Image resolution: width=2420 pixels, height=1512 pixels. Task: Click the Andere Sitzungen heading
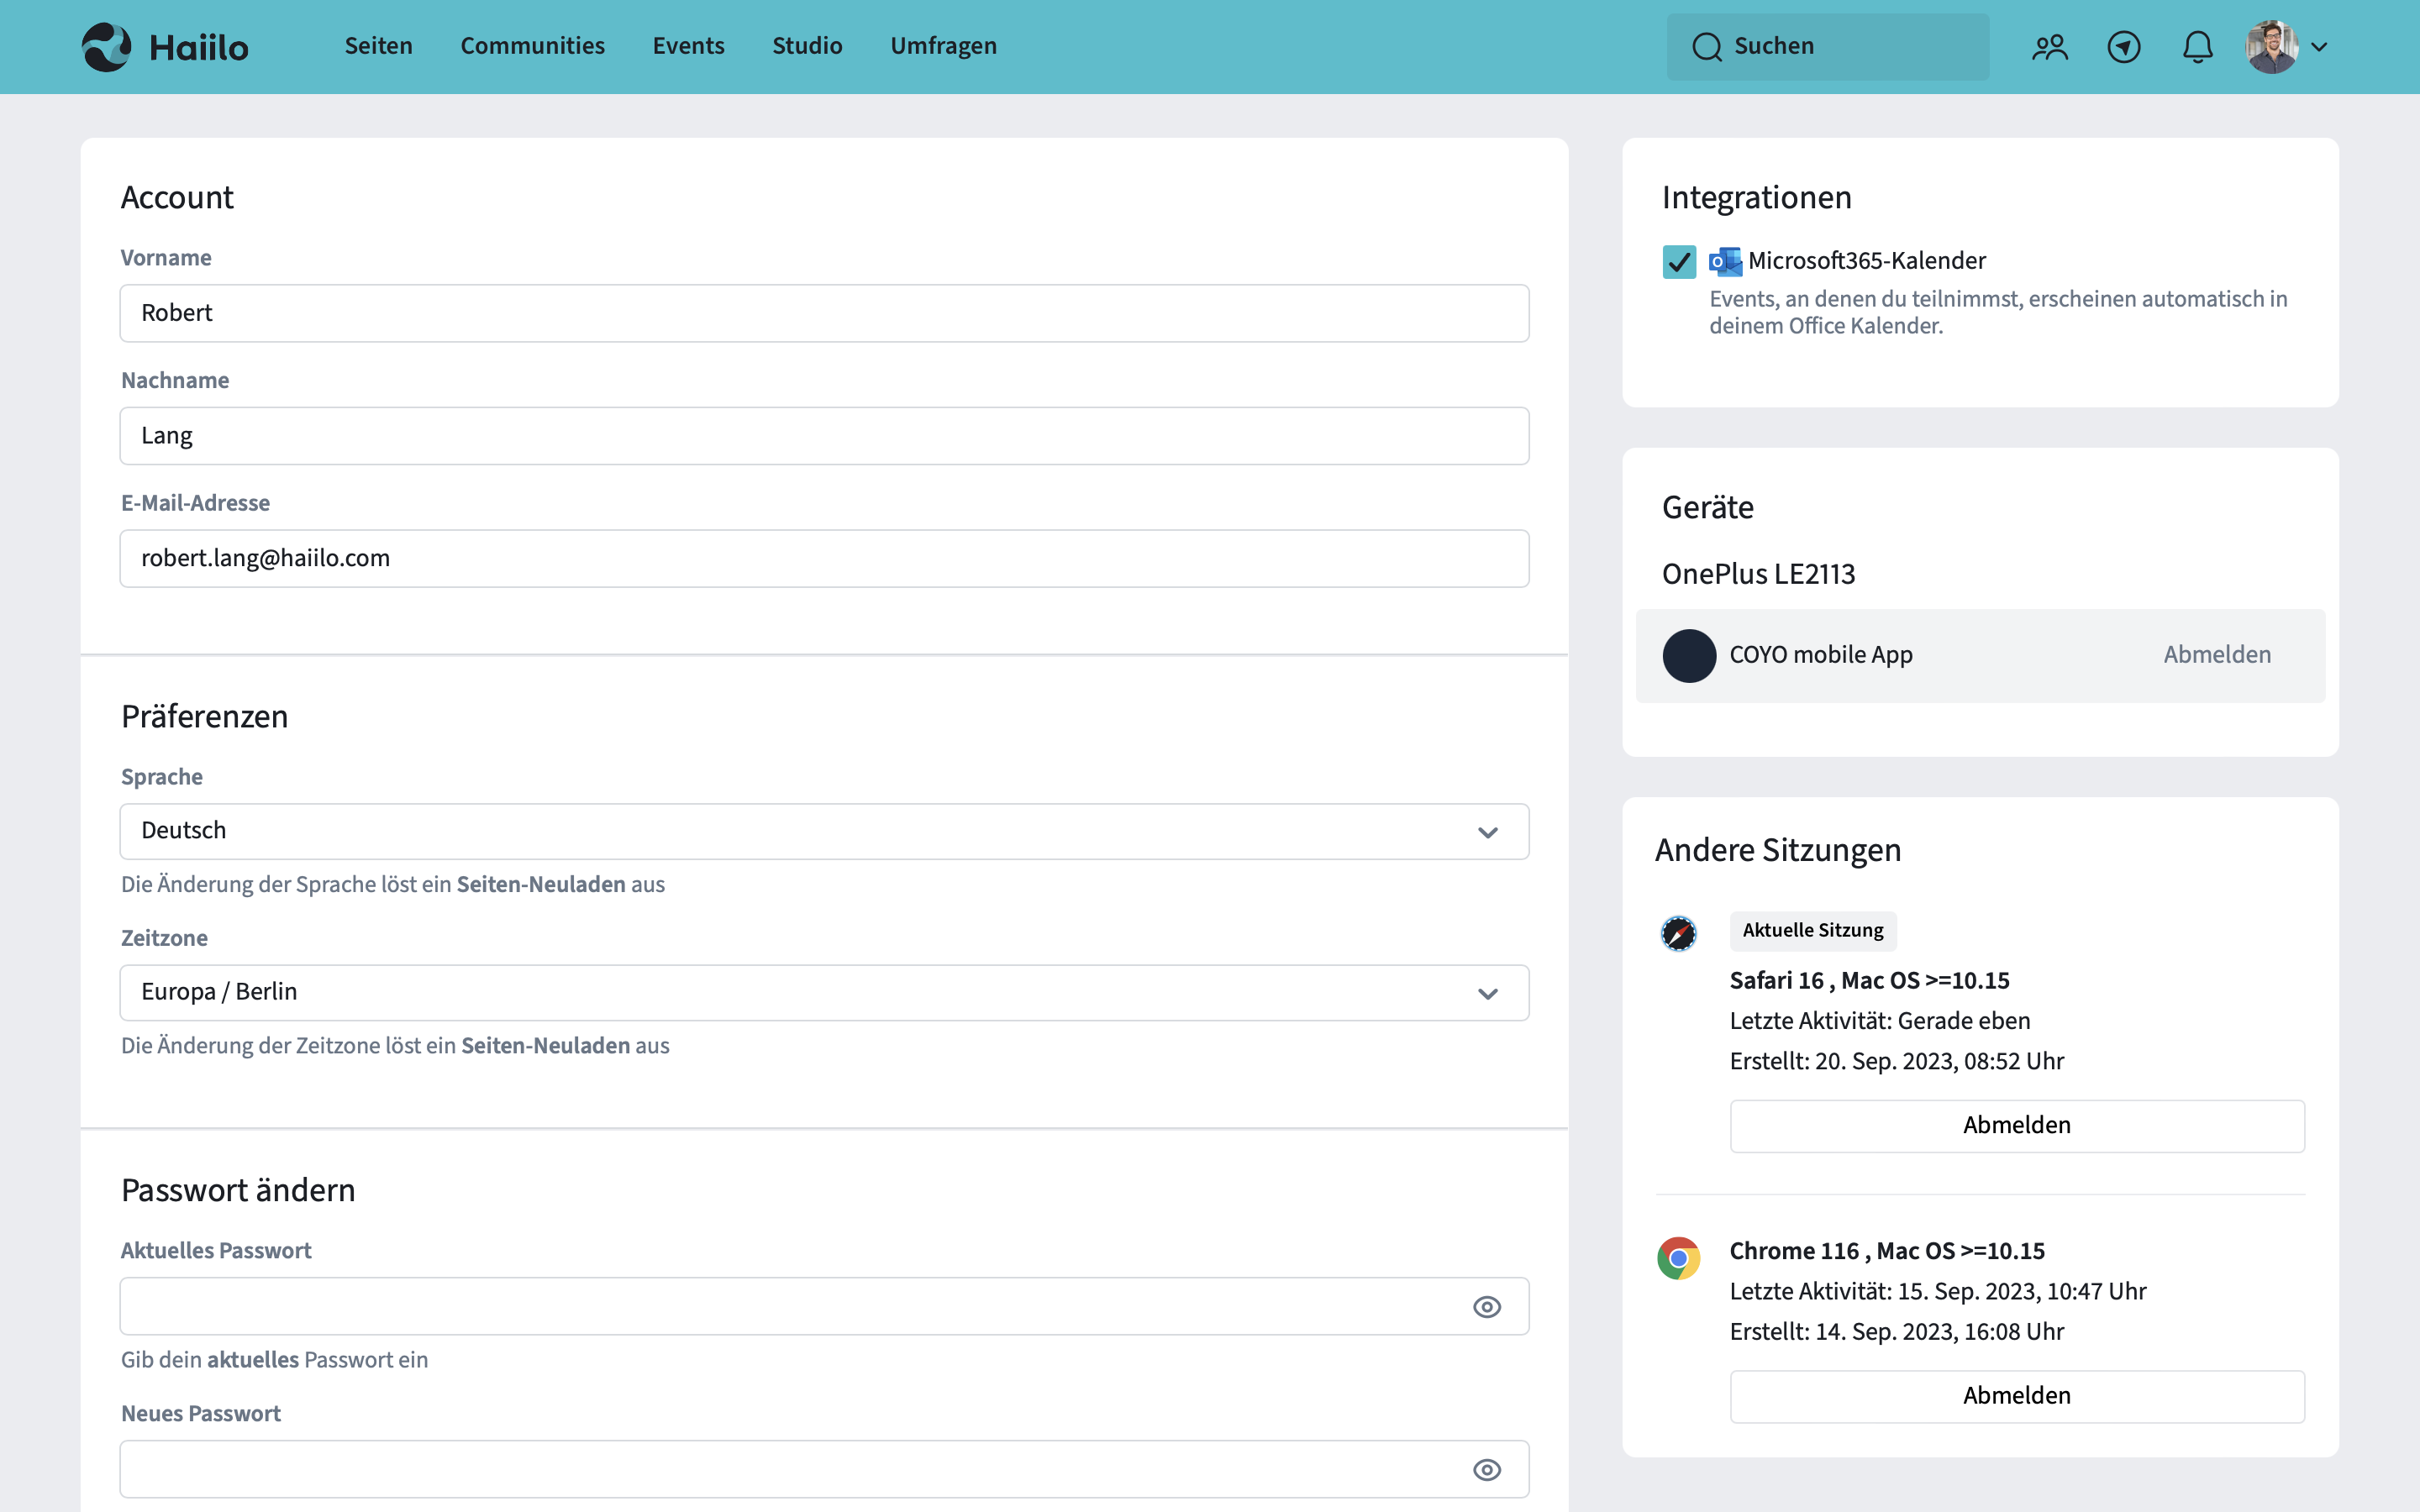(x=1778, y=850)
